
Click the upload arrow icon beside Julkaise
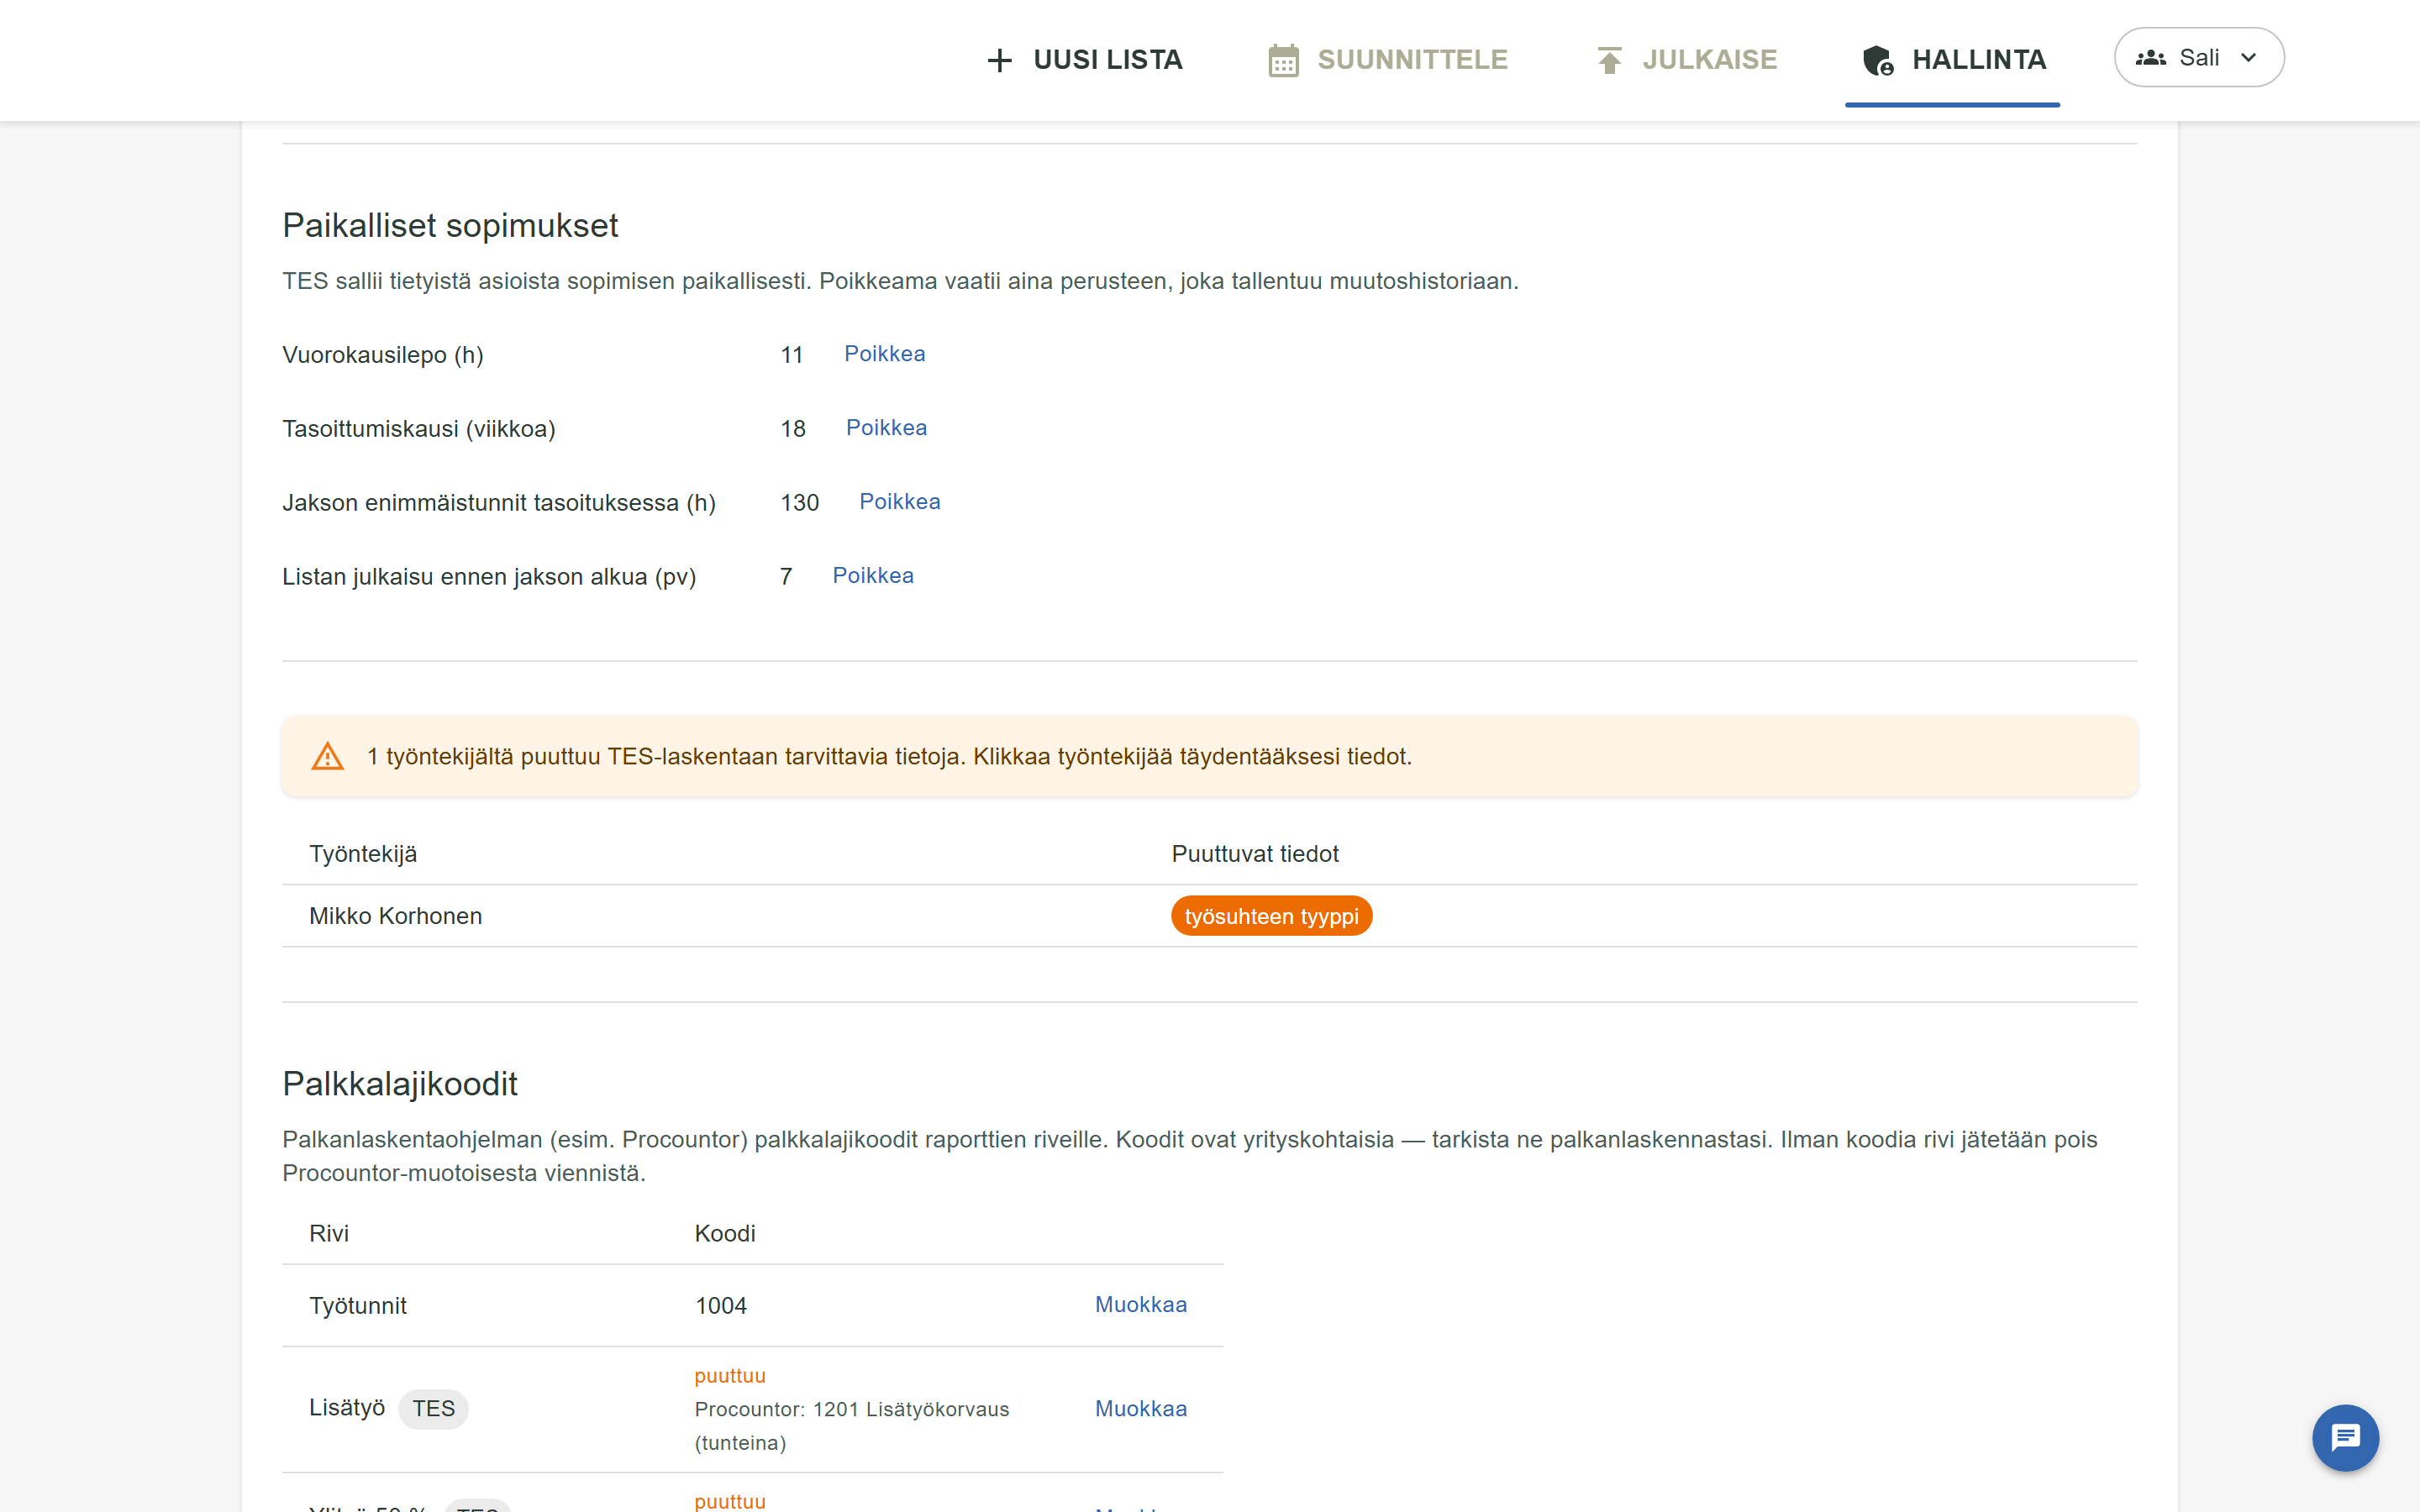coord(1609,60)
